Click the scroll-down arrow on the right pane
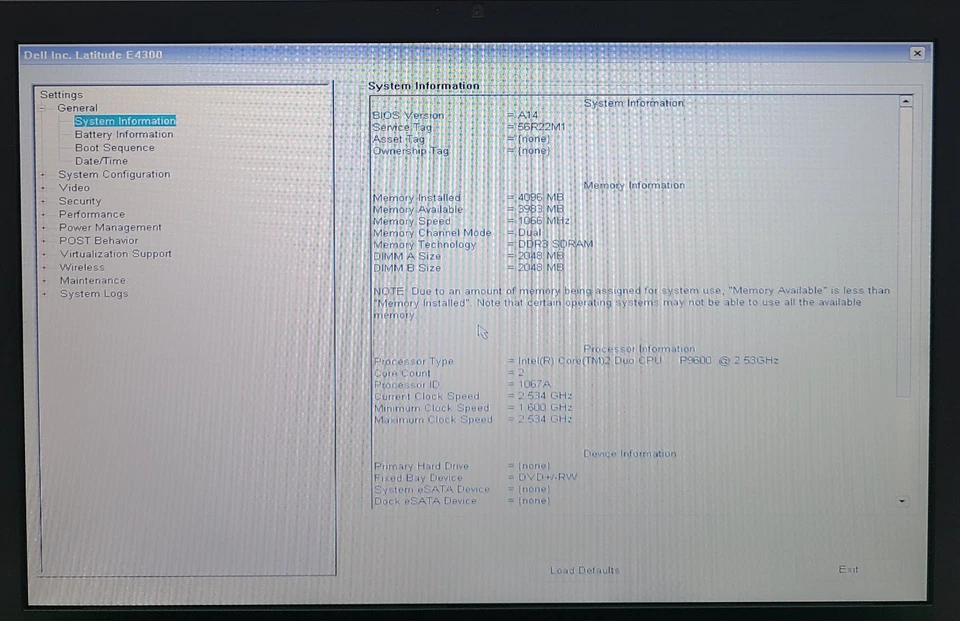This screenshot has height=621, width=960. (902, 499)
